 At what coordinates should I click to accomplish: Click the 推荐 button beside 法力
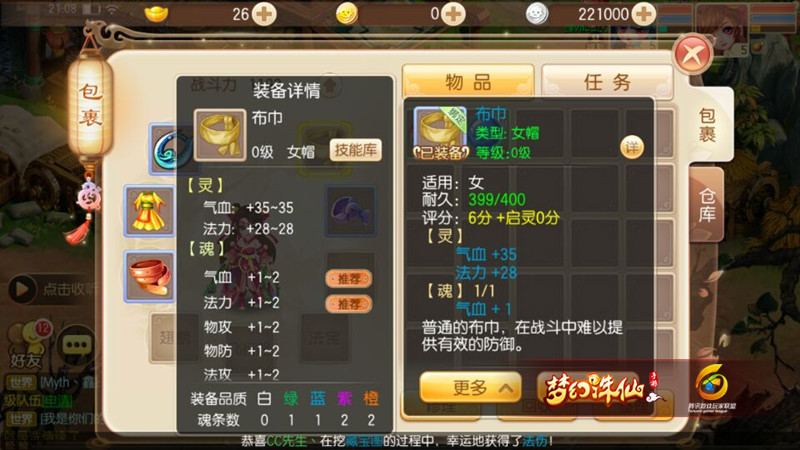(349, 304)
